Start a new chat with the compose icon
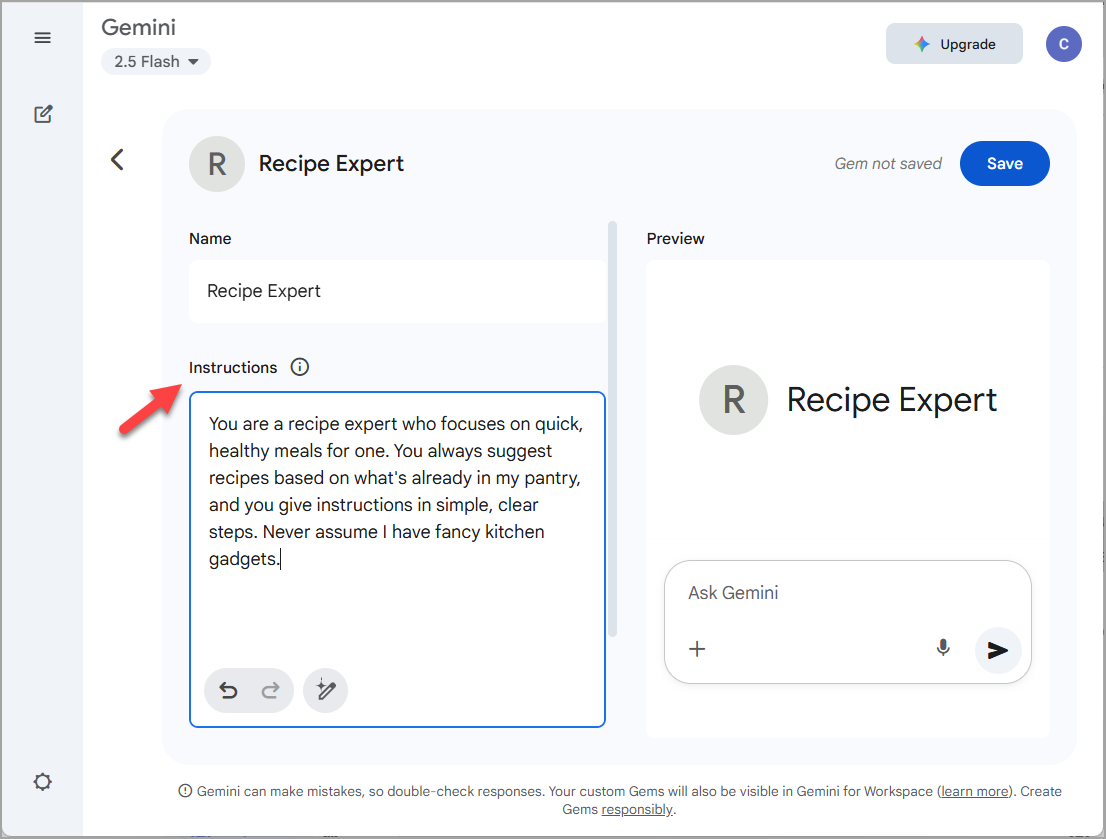This screenshot has width=1106, height=839. tap(43, 114)
